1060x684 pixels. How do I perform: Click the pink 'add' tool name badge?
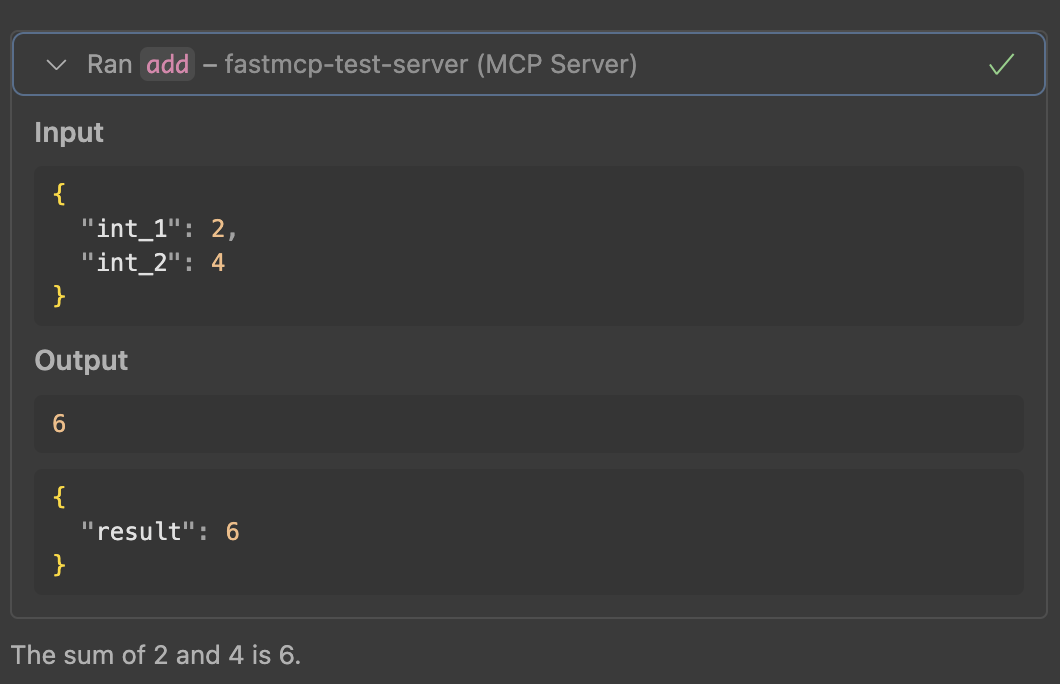tap(167, 65)
